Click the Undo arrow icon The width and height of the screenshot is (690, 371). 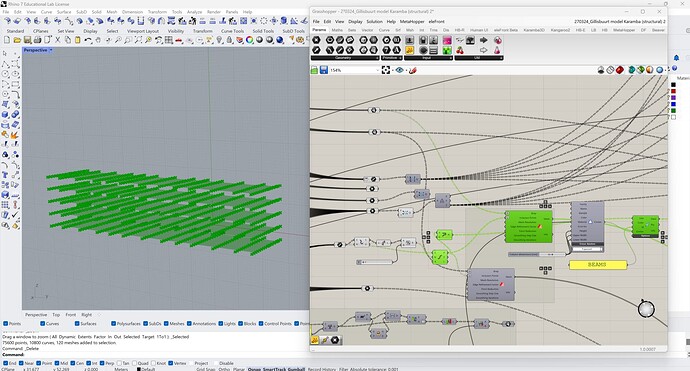tap(88, 40)
